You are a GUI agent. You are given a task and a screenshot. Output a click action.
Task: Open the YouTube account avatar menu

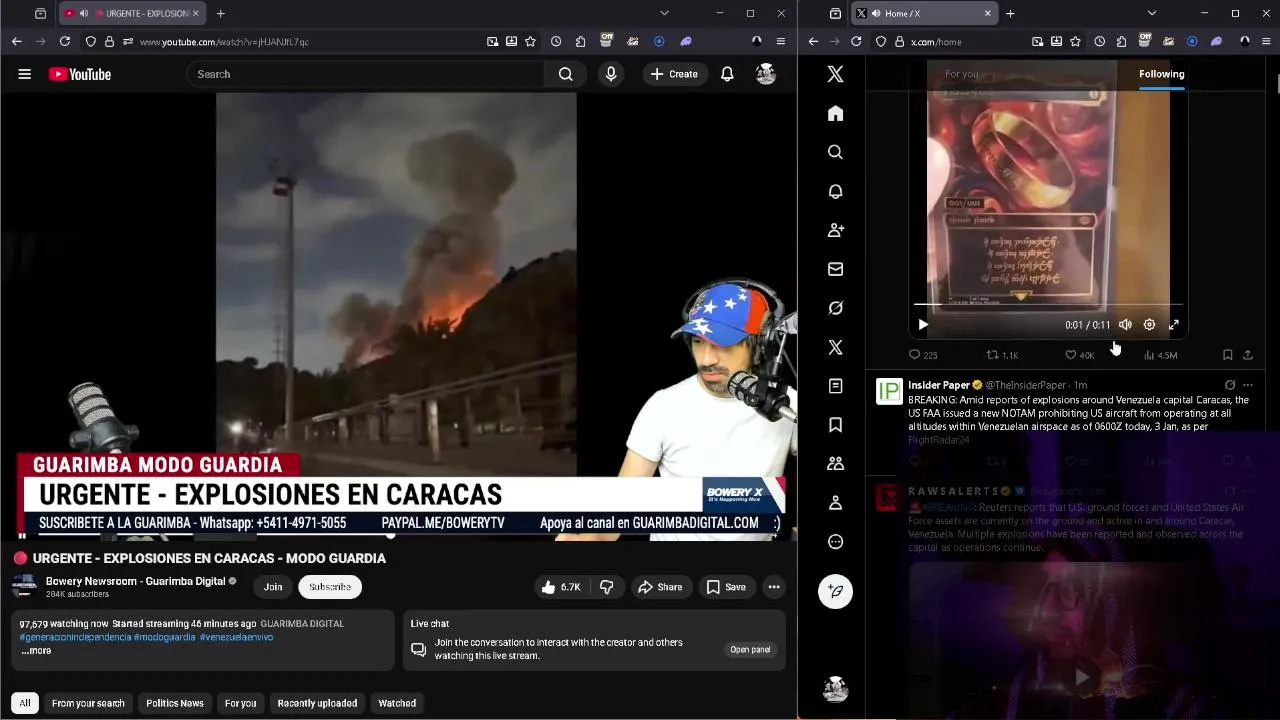coord(766,74)
